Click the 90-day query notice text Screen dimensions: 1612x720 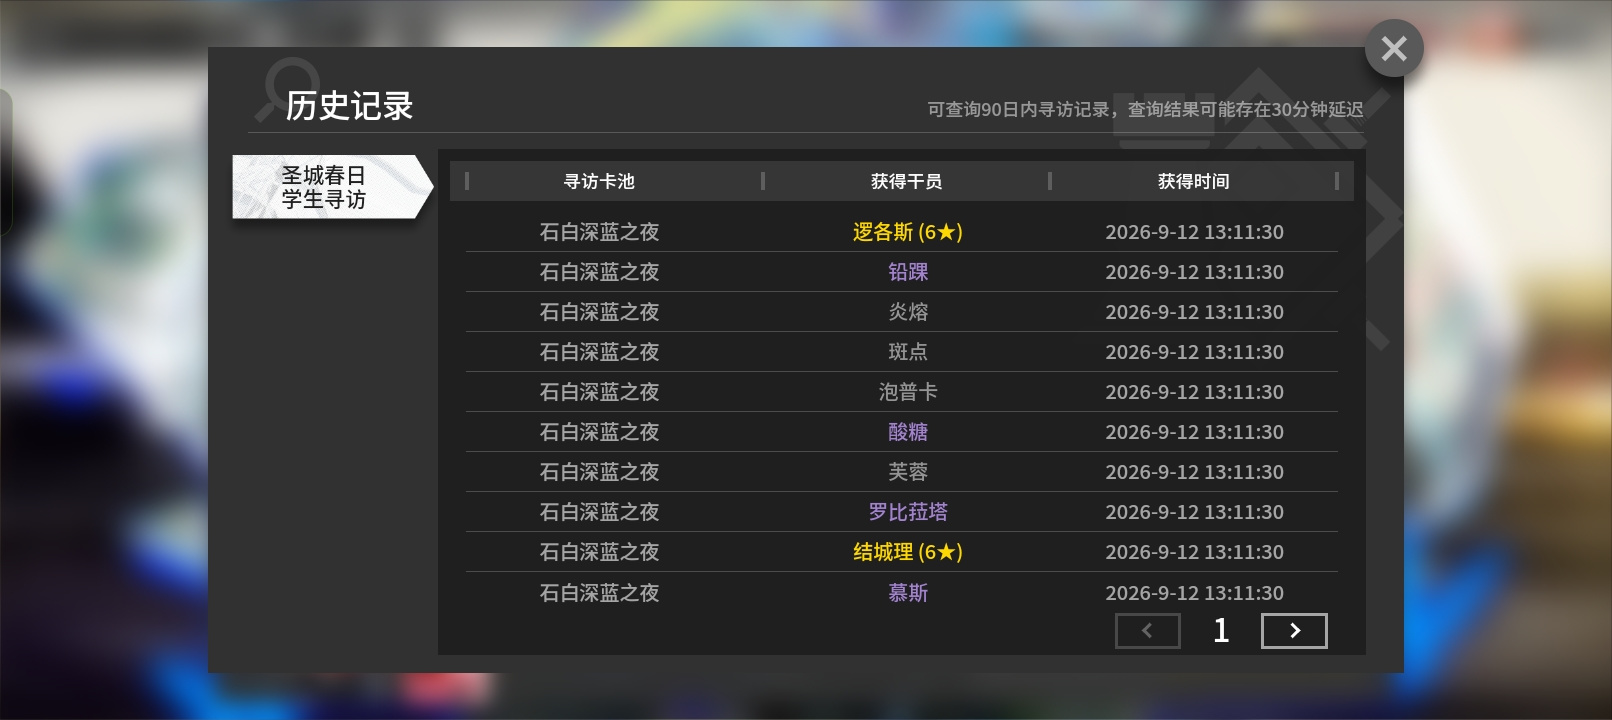tap(1145, 110)
